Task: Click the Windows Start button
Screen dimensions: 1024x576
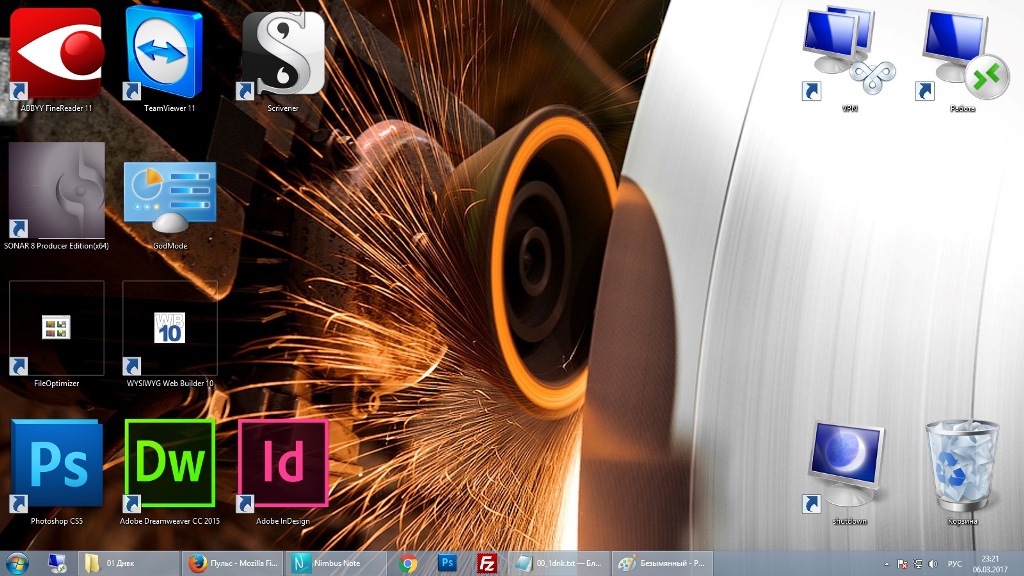Action: click(18, 563)
